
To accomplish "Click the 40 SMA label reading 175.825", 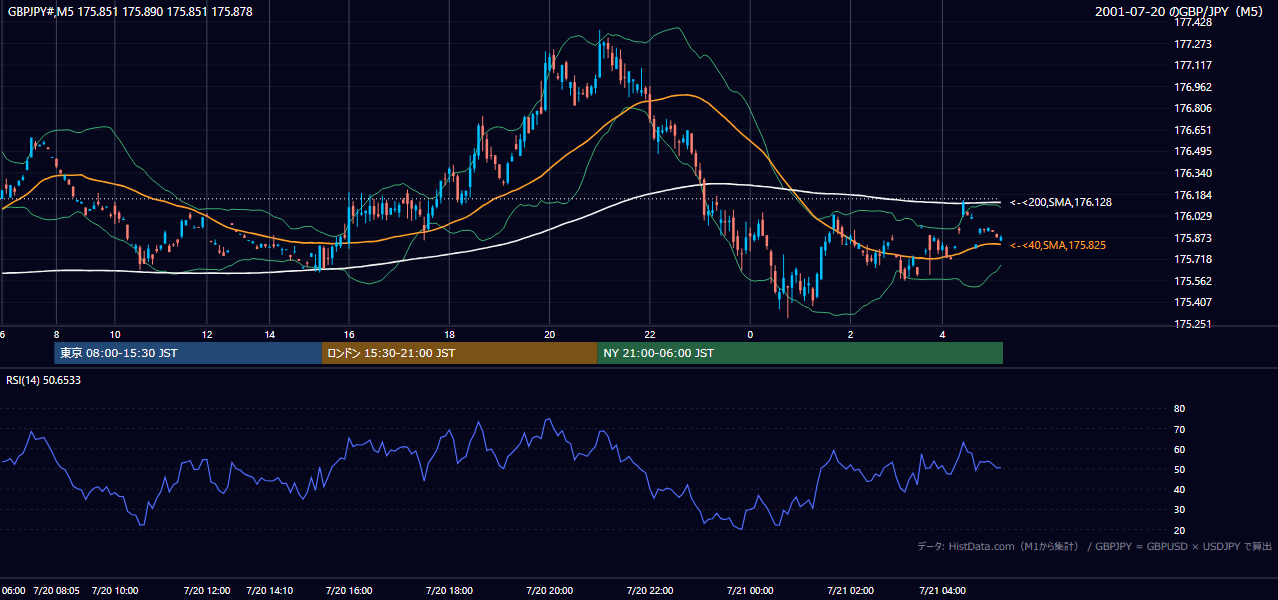I will coord(1058,245).
